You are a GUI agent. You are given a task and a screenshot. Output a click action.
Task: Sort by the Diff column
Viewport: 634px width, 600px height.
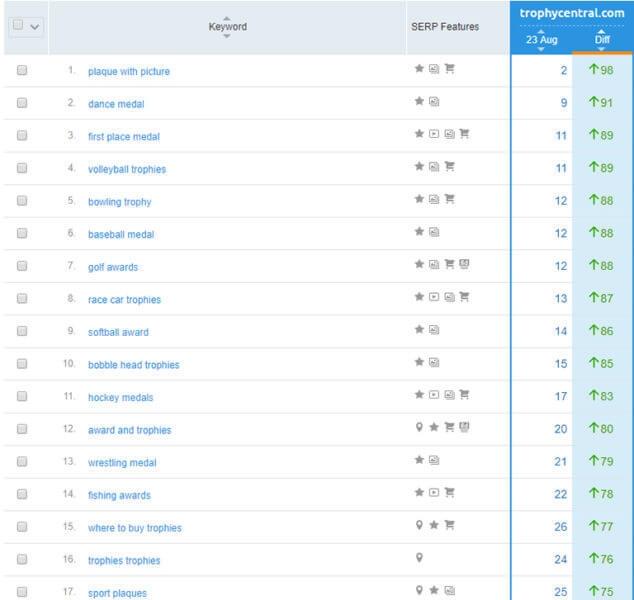(601, 40)
